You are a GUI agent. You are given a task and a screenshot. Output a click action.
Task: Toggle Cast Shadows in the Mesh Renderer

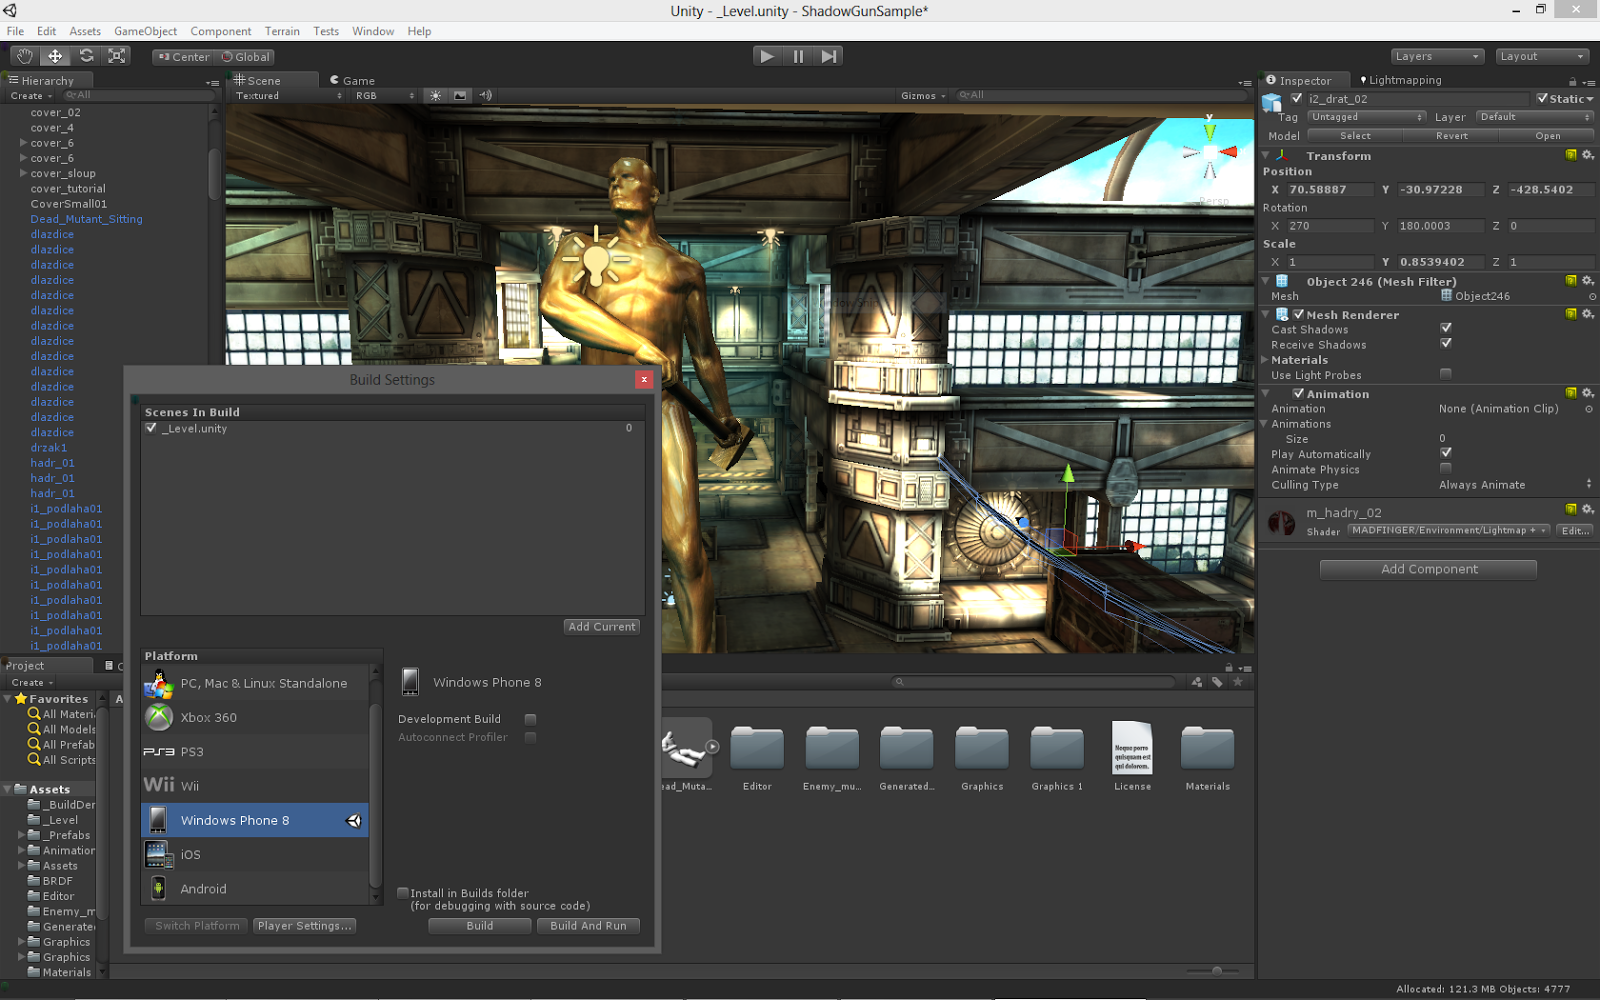(x=1446, y=328)
